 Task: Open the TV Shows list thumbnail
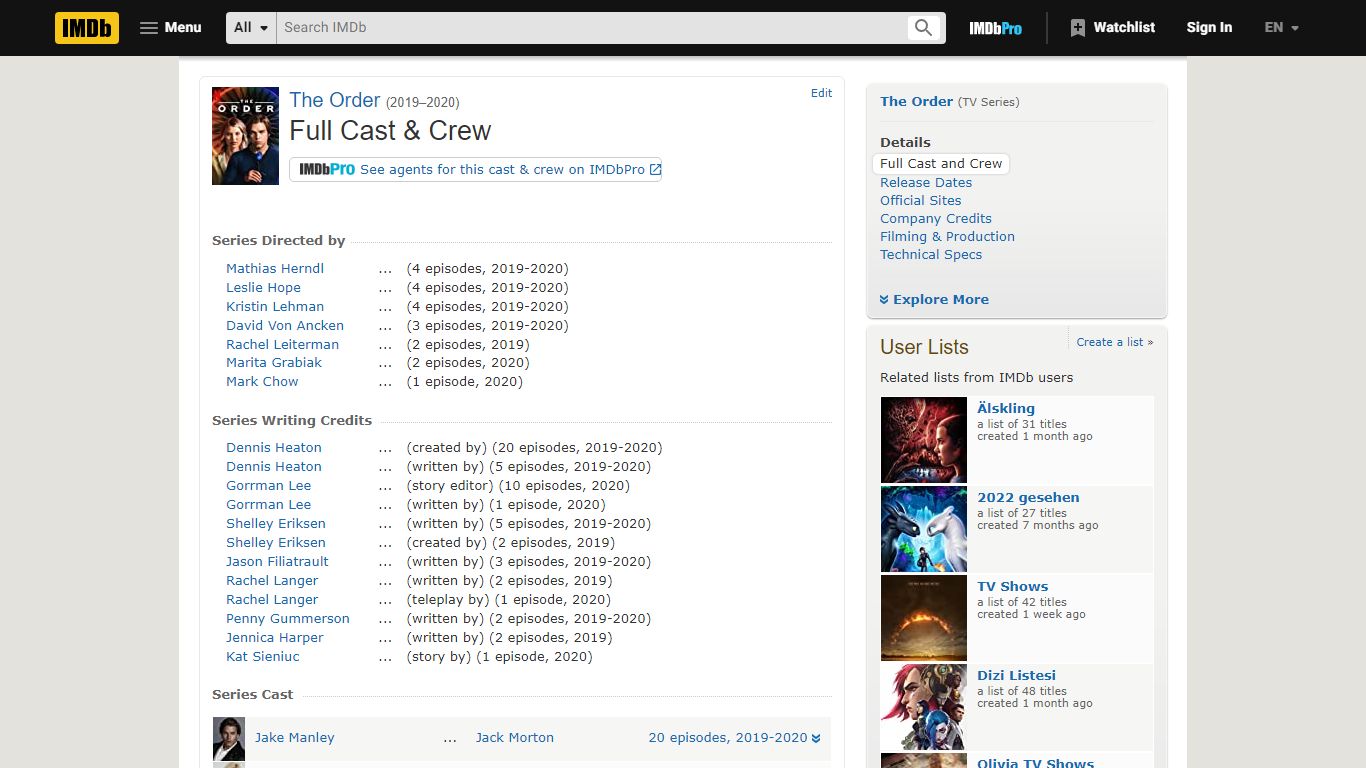point(924,618)
